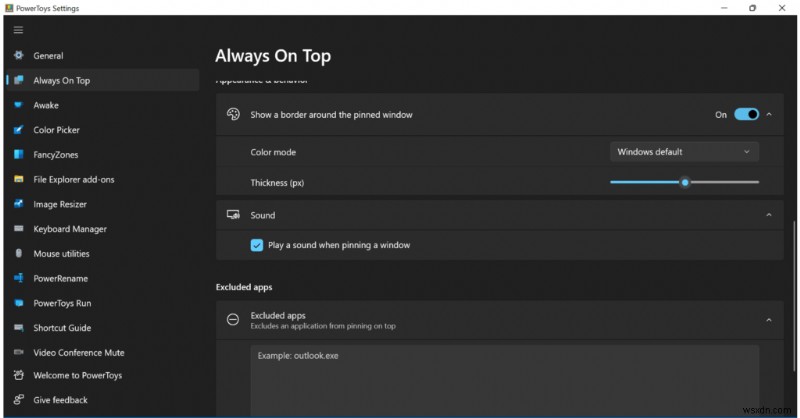The image size is (800, 418).
Task: Click the Show a border around pinned window row
Action: coord(499,114)
